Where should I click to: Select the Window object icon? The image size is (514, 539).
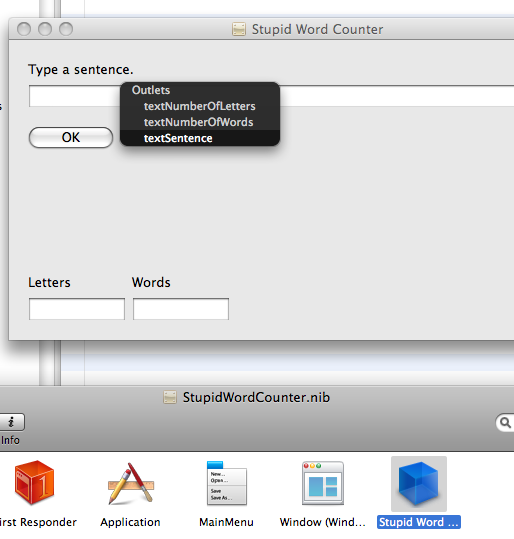[x=323, y=483]
